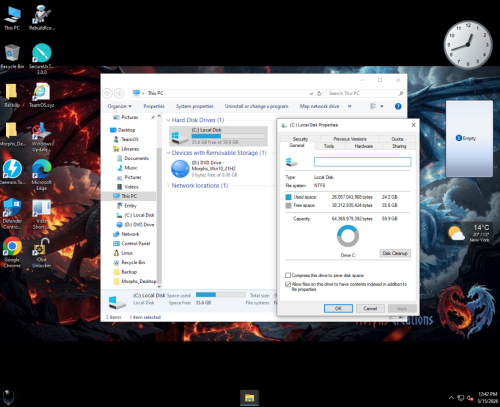The height and width of the screenshot is (407, 500).
Task: Change the view layout icon in Explorer
Action: point(373,106)
